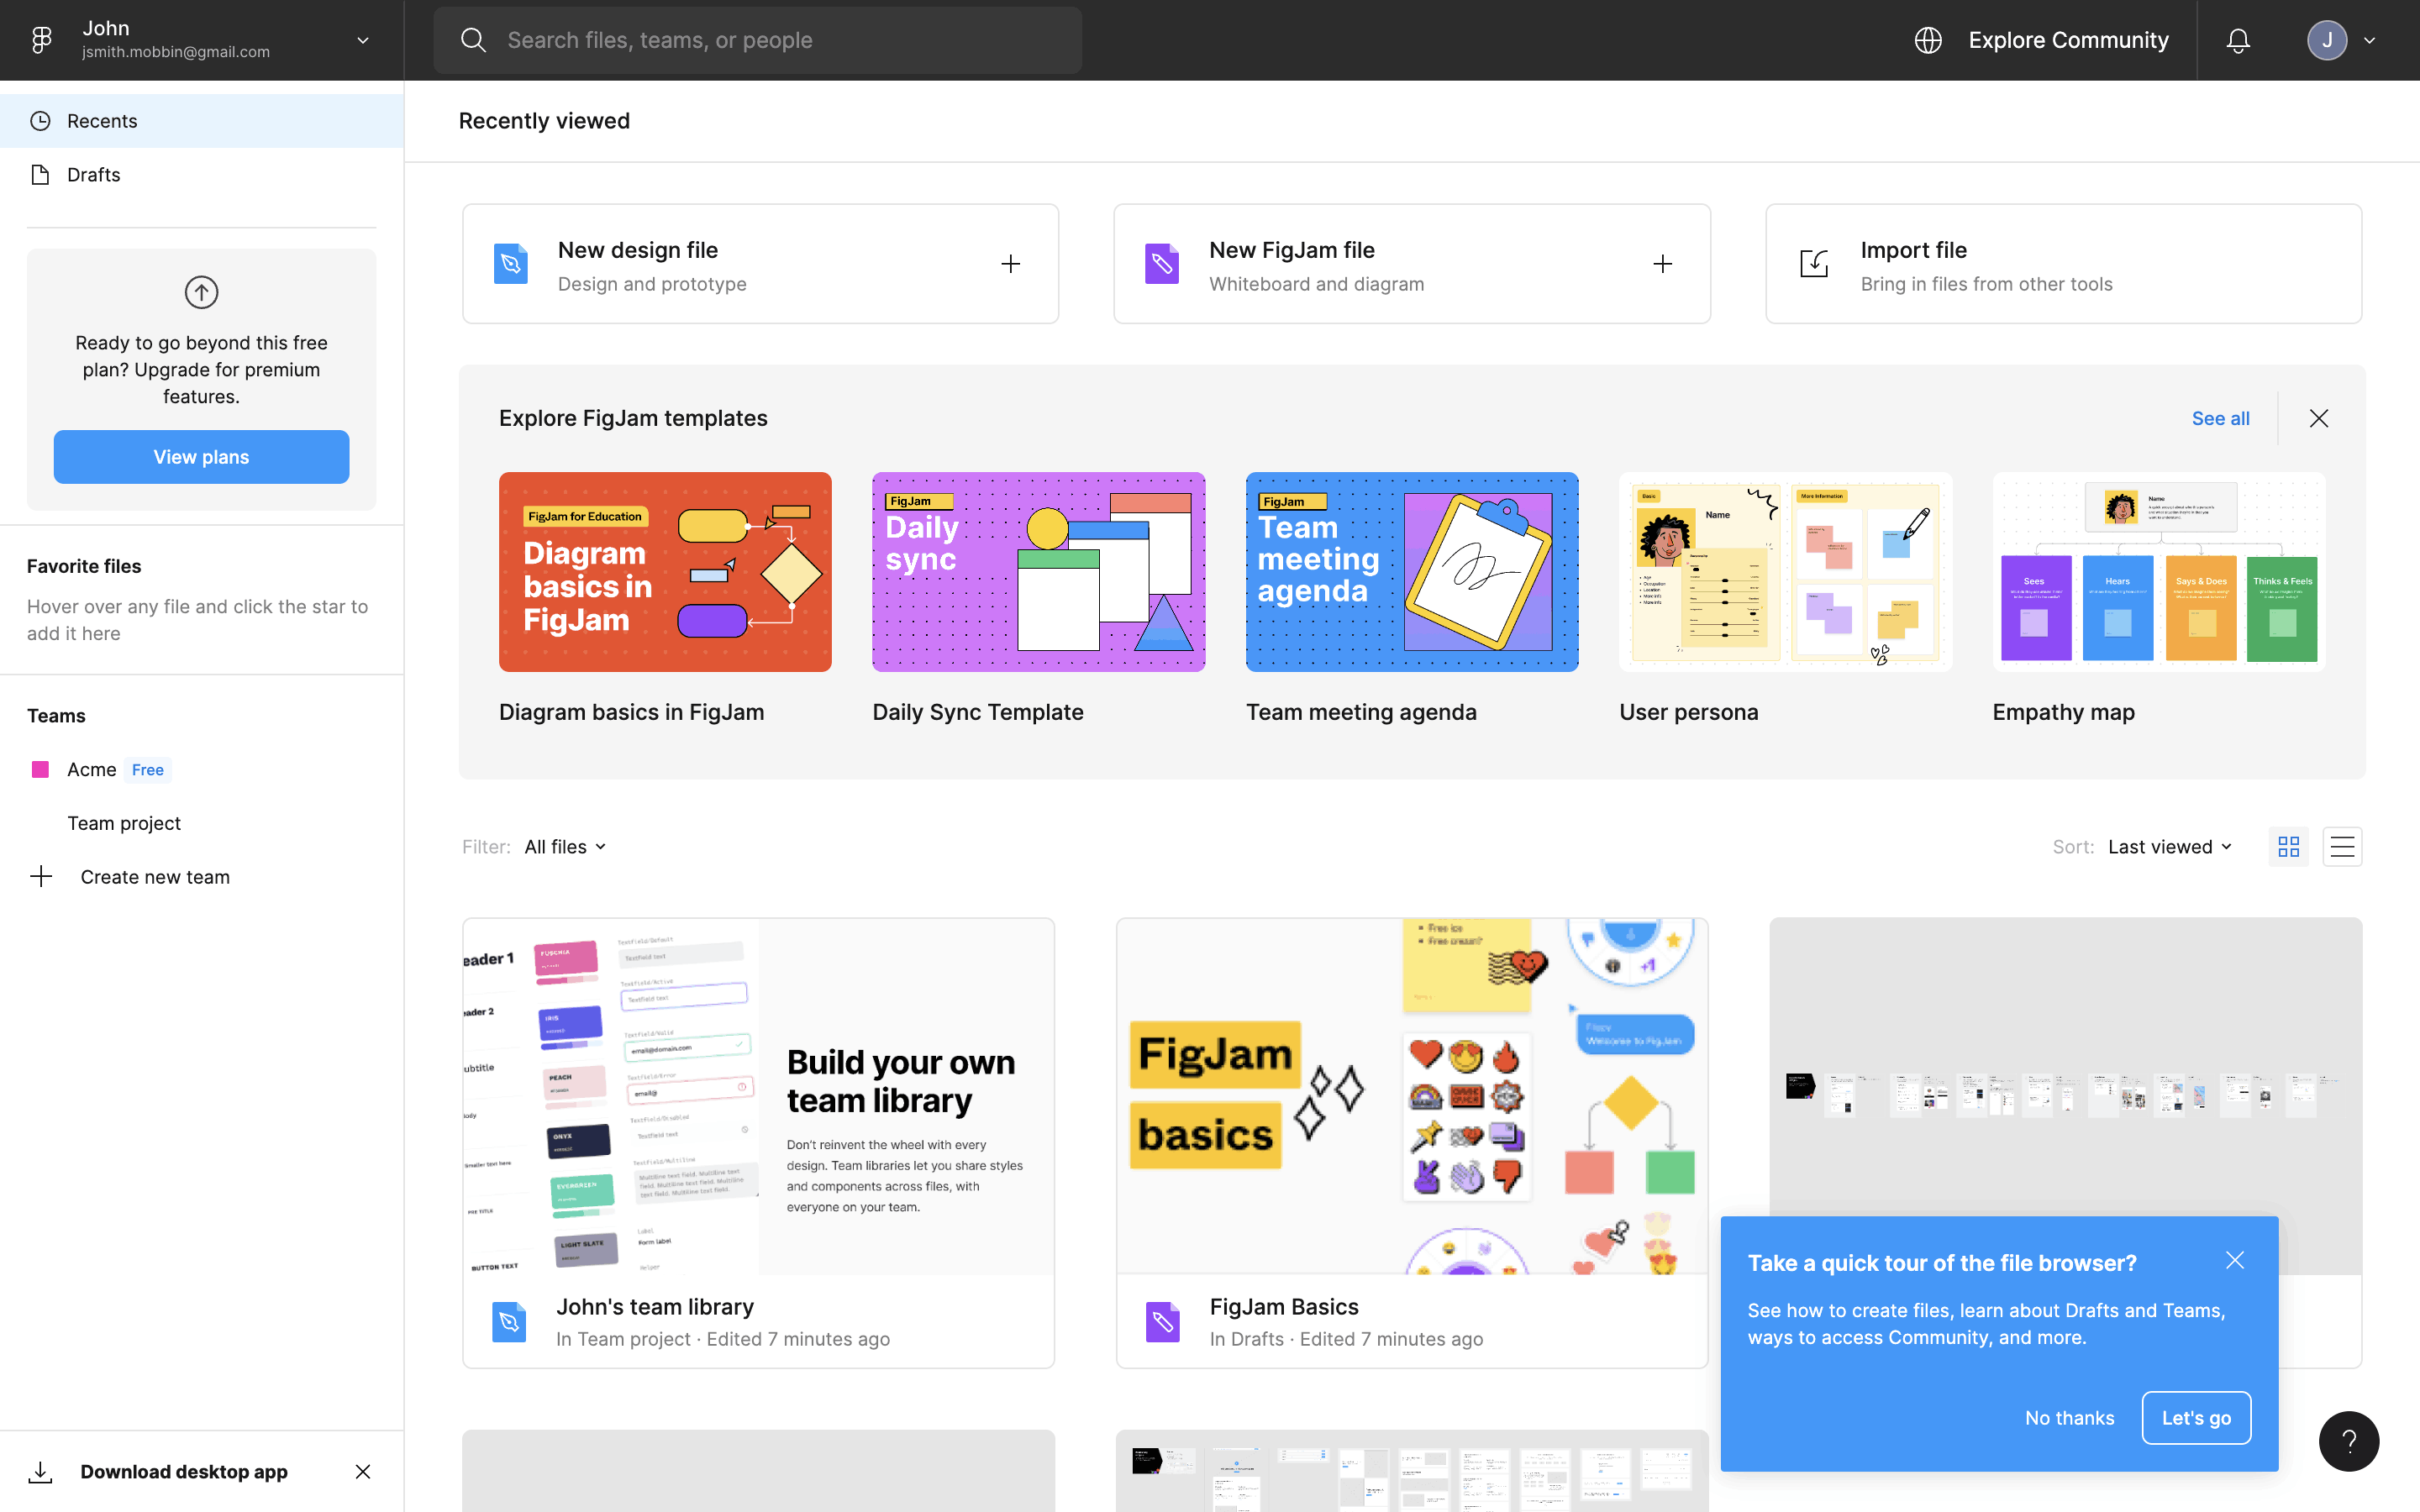This screenshot has width=2420, height=1512.
Task: Select Team project under Acme
Action: pos(124,823)
